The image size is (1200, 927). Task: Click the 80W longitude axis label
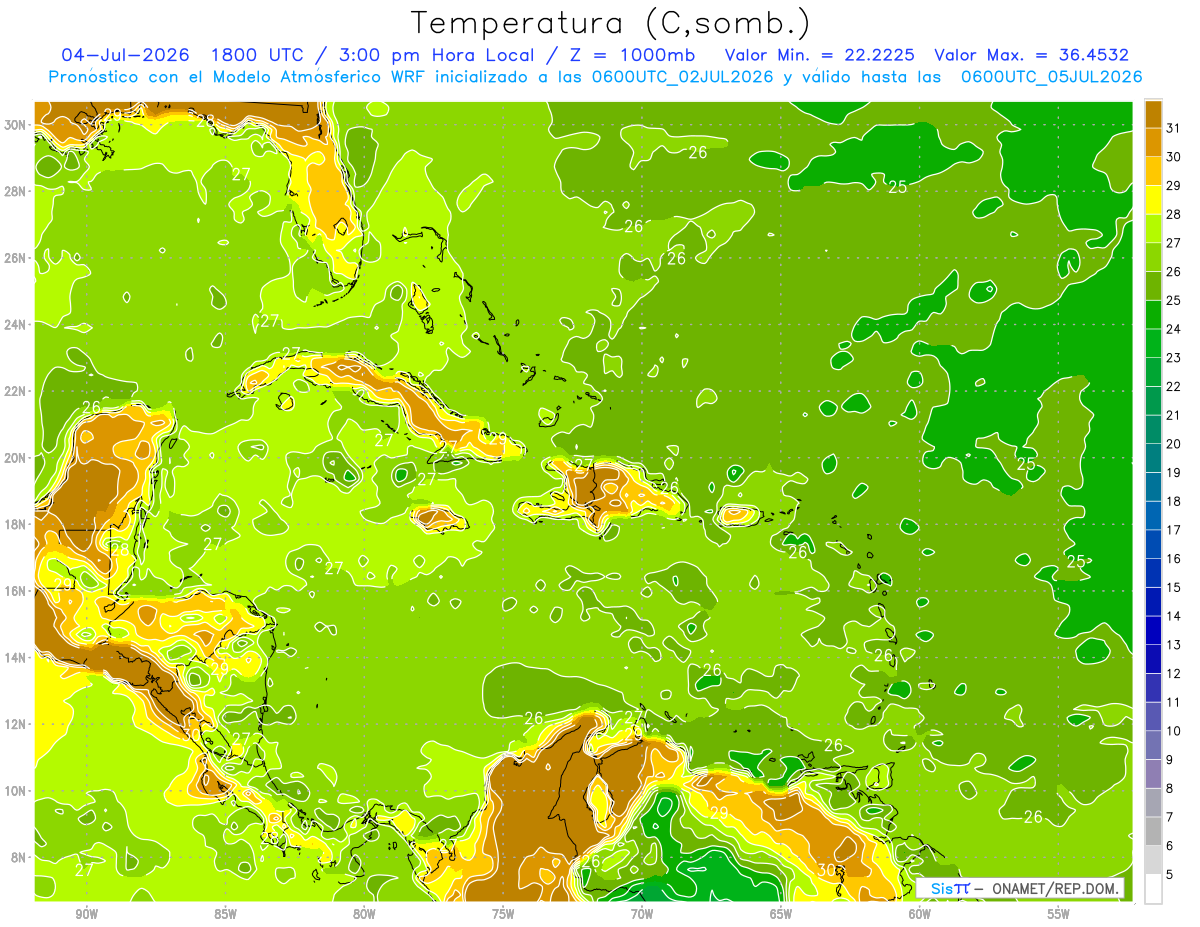(364, 914)
